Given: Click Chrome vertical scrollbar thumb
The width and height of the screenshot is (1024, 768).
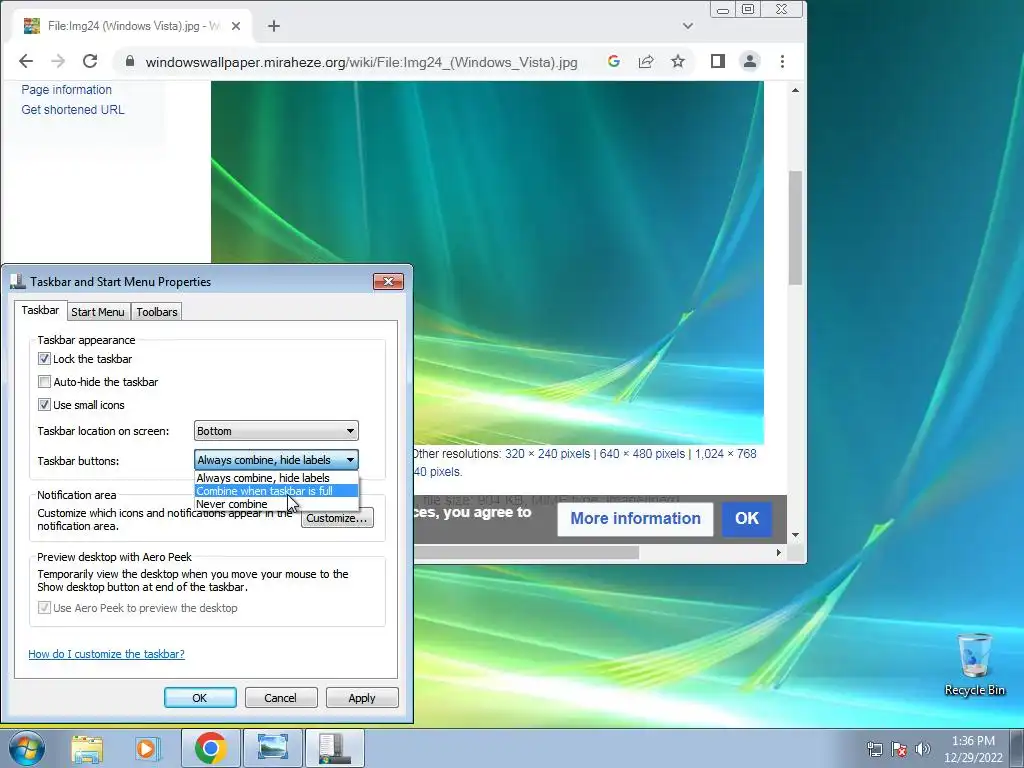Looking at the screenshot, I should (x=795, y=227).
